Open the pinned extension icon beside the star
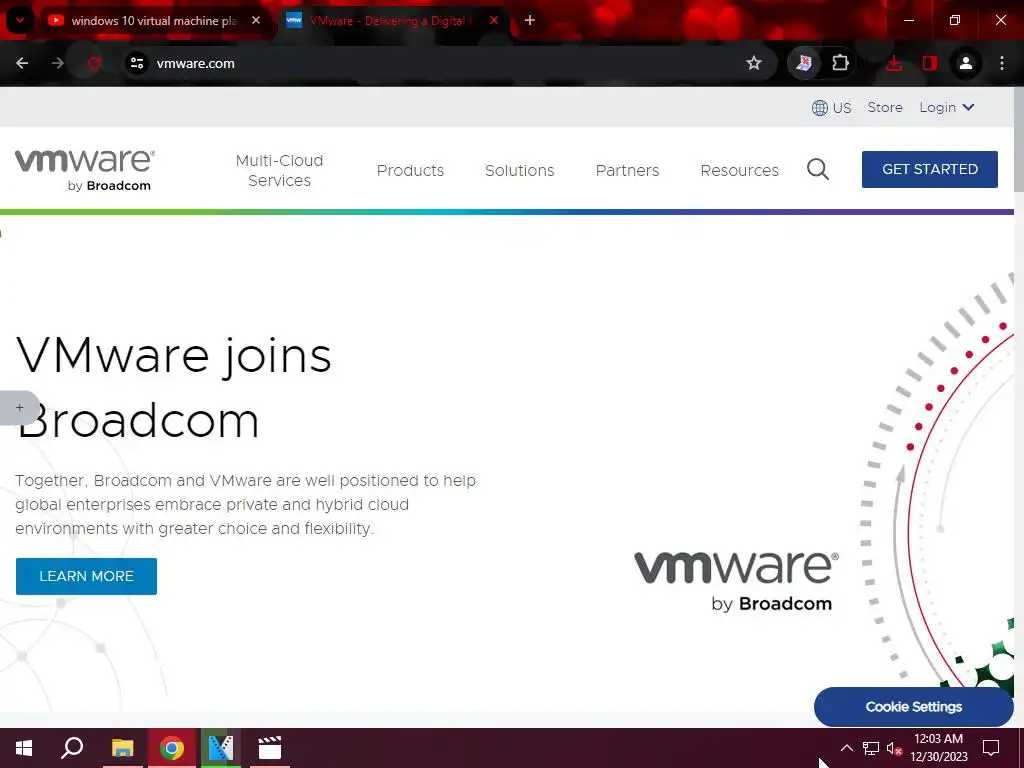This screenshot has width=1024, height=768. click(x=804, y=63)
